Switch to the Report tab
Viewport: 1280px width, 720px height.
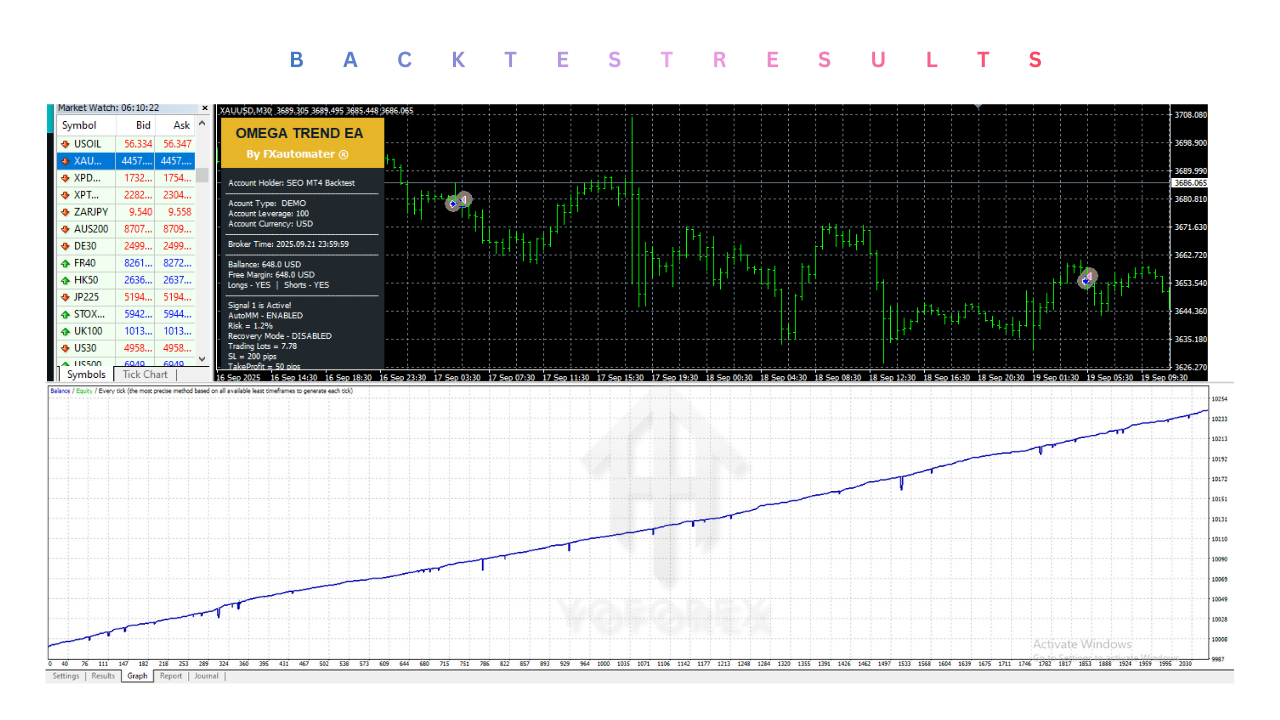(x=171, y=676)
